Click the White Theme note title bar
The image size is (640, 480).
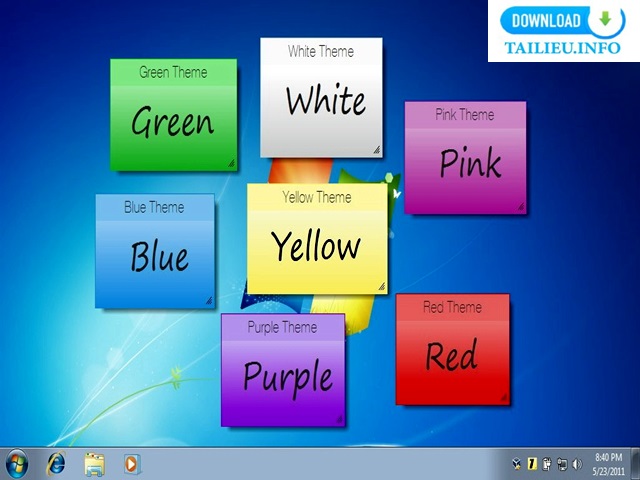(321, 51)
